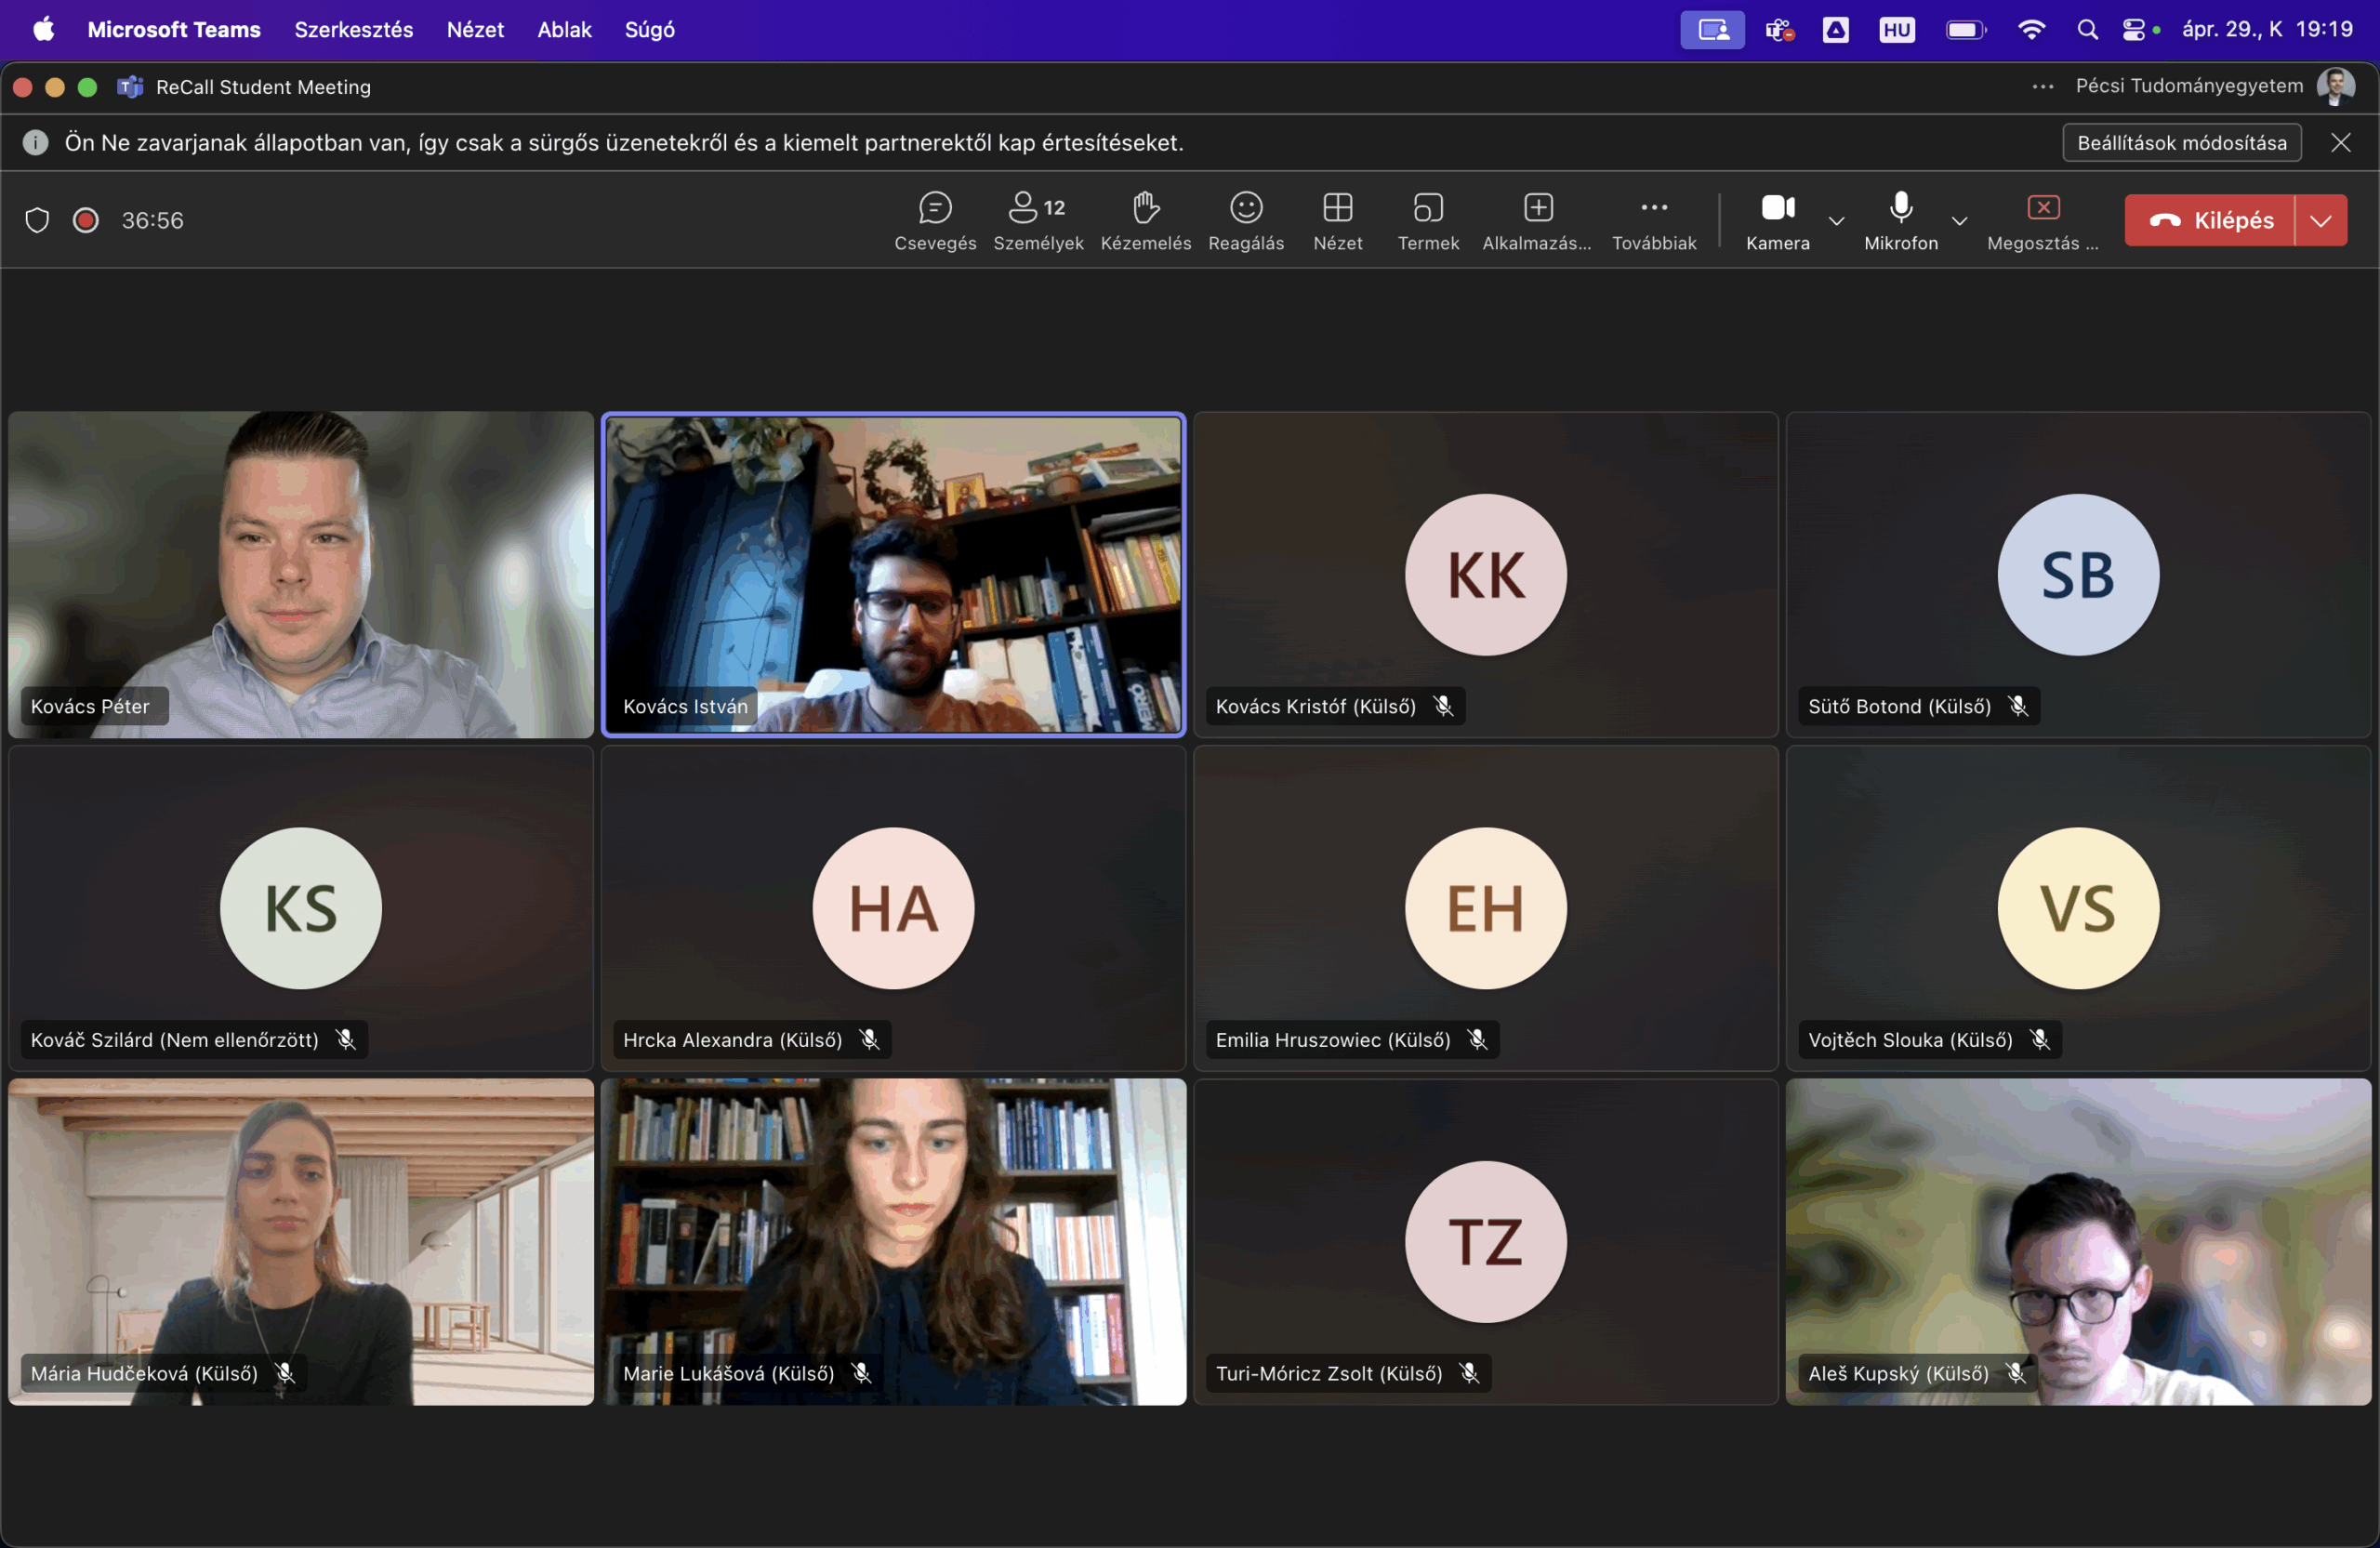
Task: Click the SB avatar of Sütő Botond
Action: click(2078, 575)
